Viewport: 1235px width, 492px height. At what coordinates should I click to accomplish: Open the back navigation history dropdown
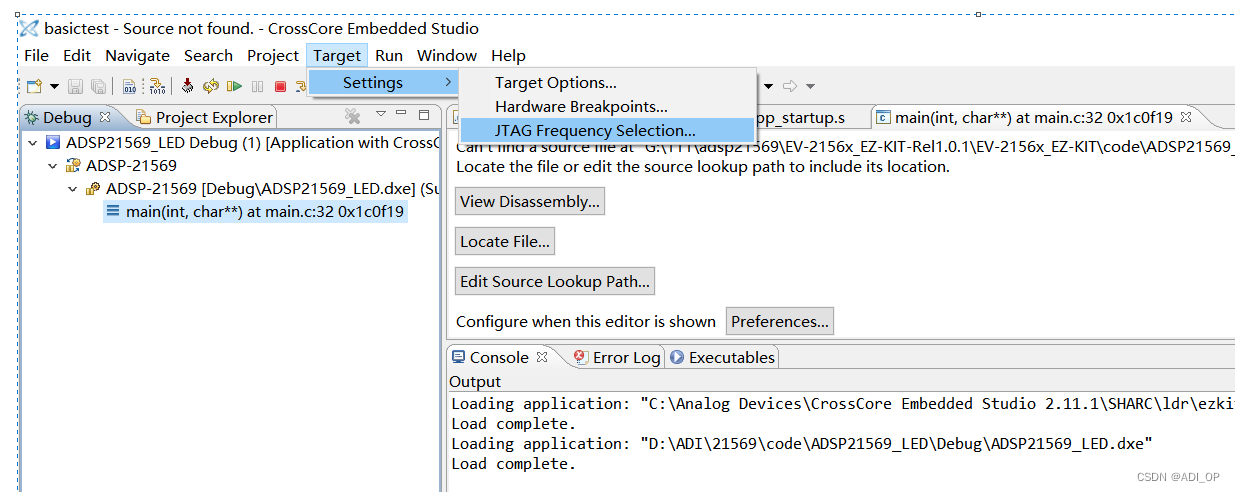[x=769, y=87]
